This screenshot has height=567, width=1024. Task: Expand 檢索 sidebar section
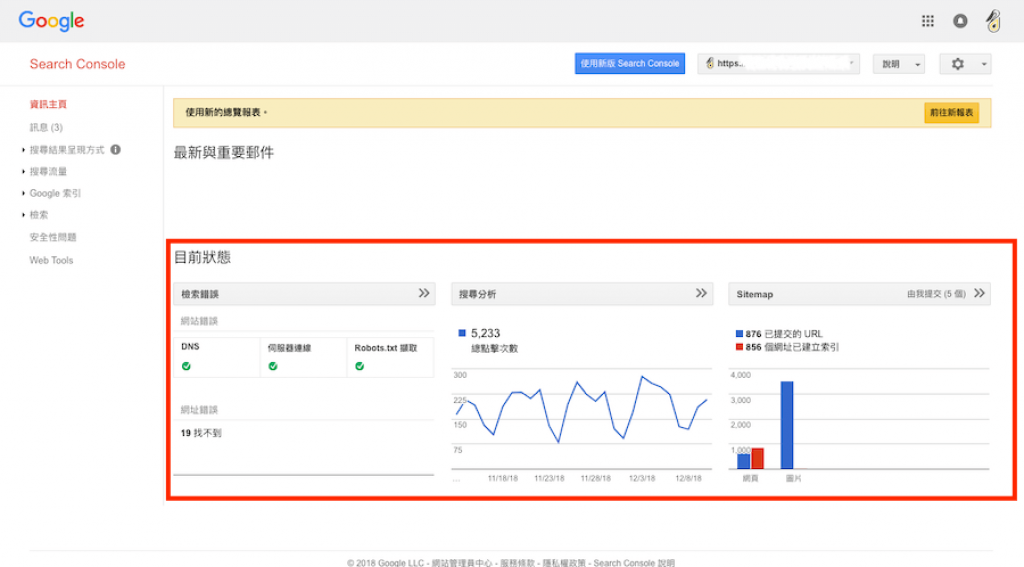[39, 214]
